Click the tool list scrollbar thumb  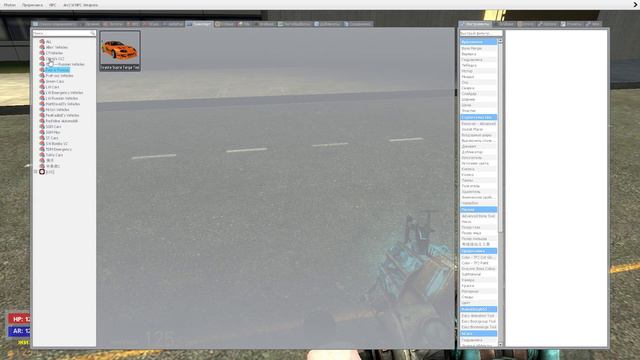coord(500,137)
